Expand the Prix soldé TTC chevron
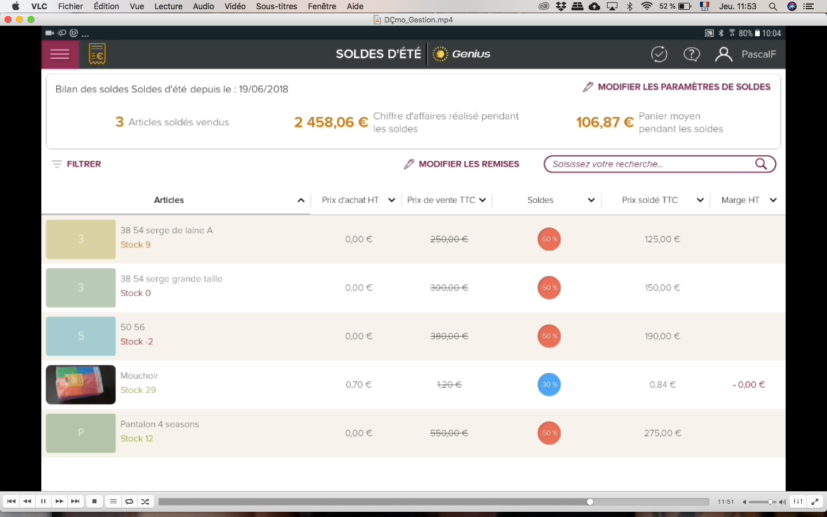 [700, 200]
